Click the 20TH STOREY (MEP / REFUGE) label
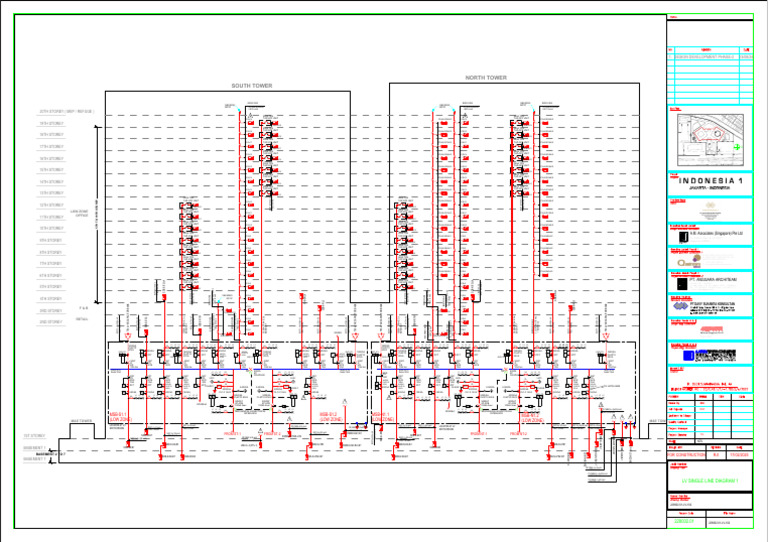The width and height of the screenshot is (768, 542). (x=67, y=112)
